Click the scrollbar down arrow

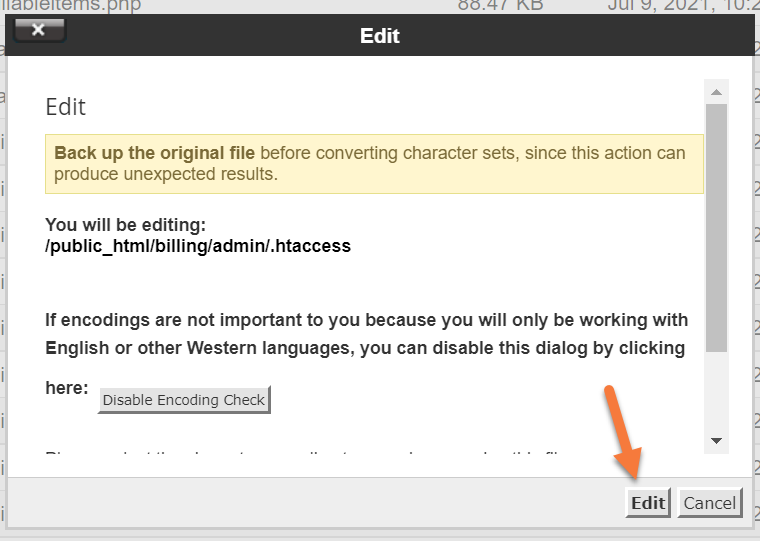coord(716,440)
